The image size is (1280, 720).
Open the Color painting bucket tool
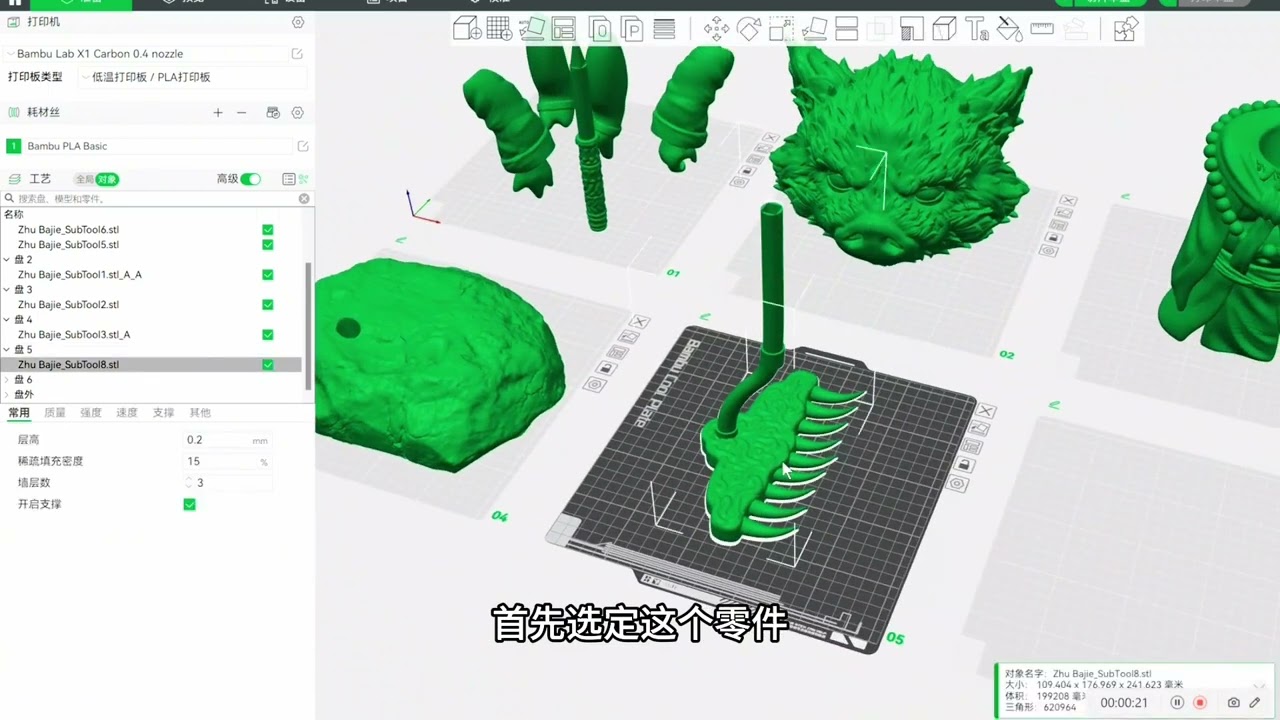point(1009,29)
